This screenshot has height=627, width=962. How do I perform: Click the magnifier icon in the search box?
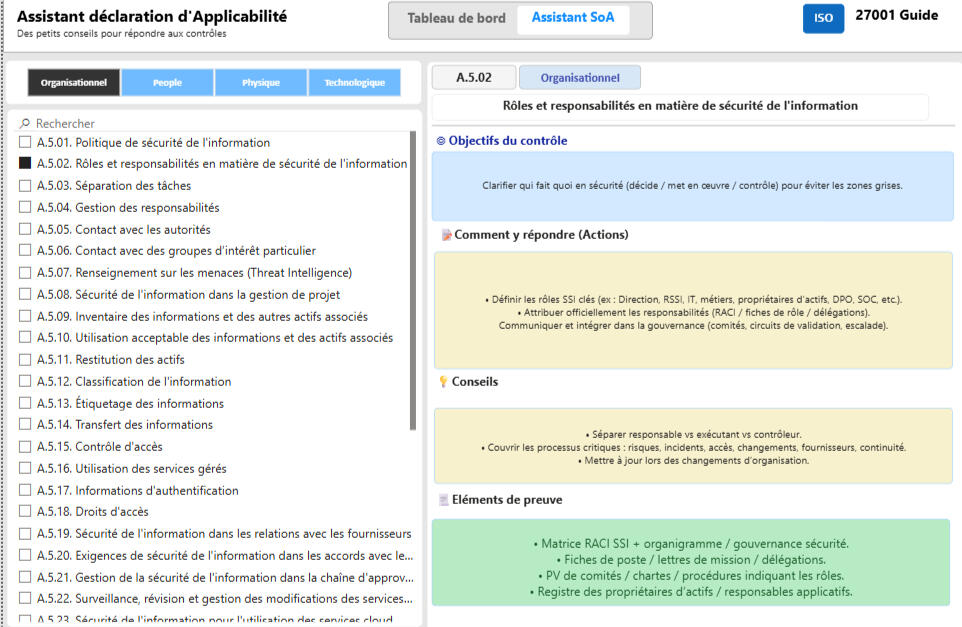point(25,123)
